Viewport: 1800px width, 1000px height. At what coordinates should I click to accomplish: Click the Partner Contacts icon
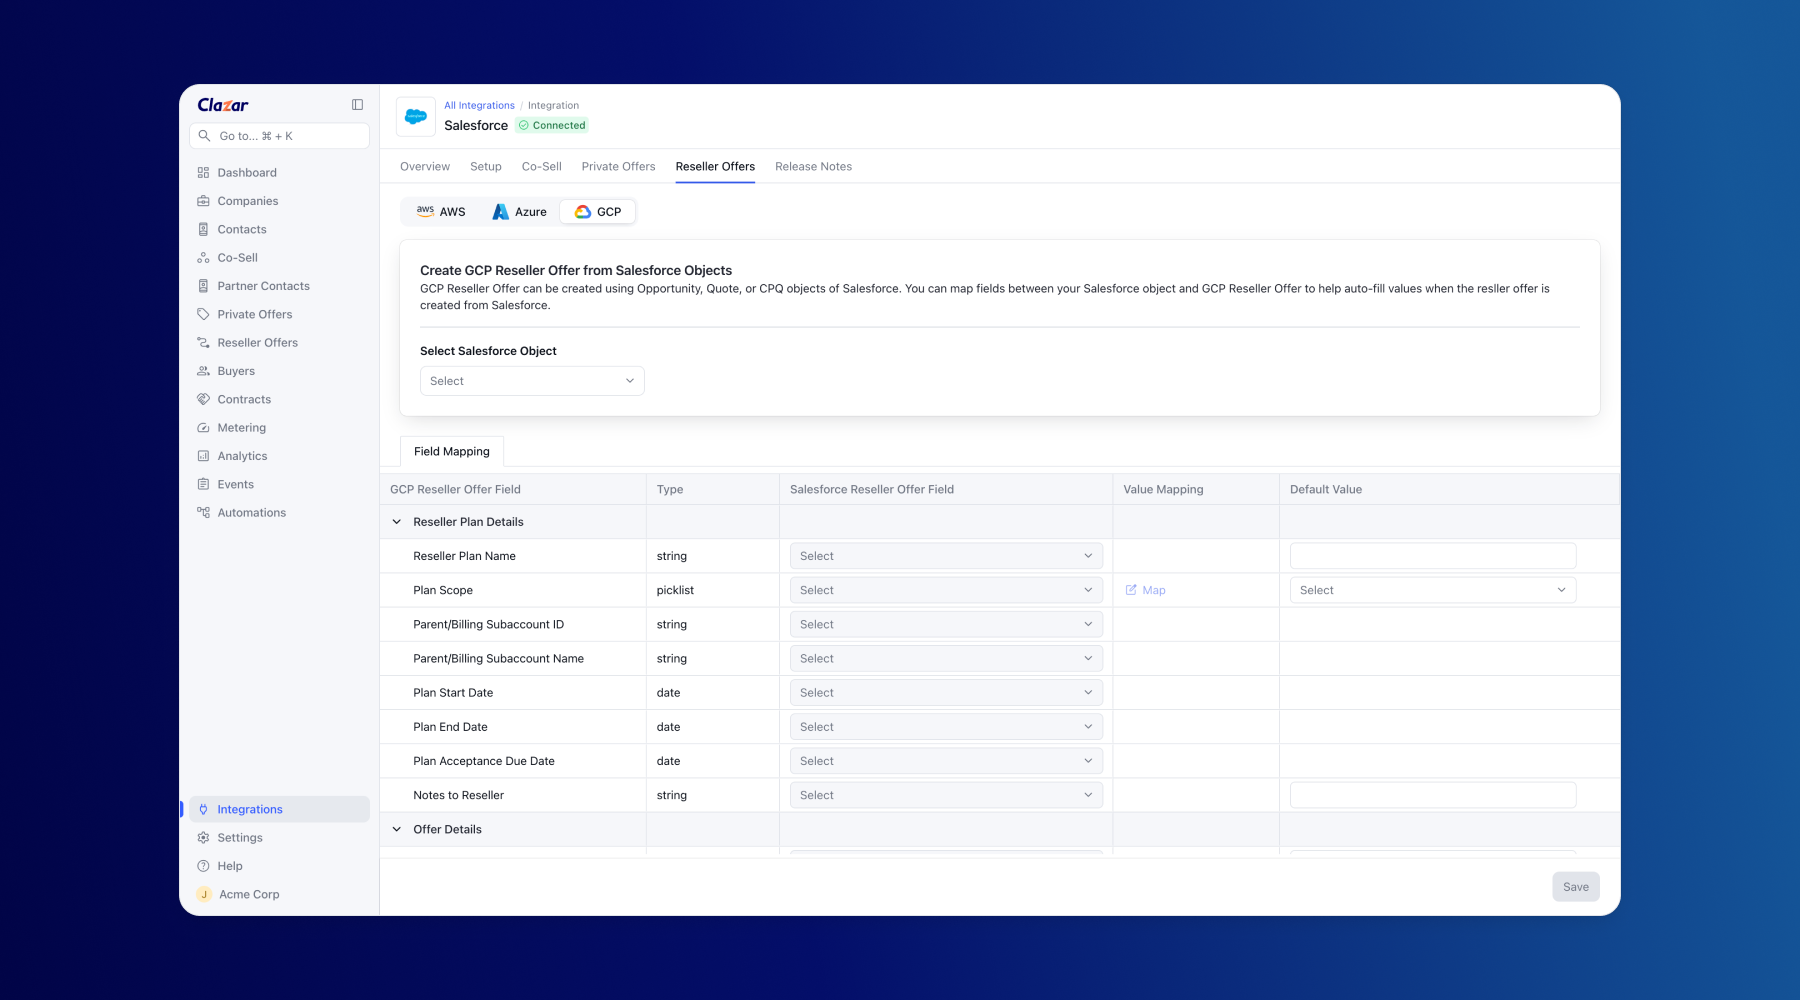tap(203, 286)
